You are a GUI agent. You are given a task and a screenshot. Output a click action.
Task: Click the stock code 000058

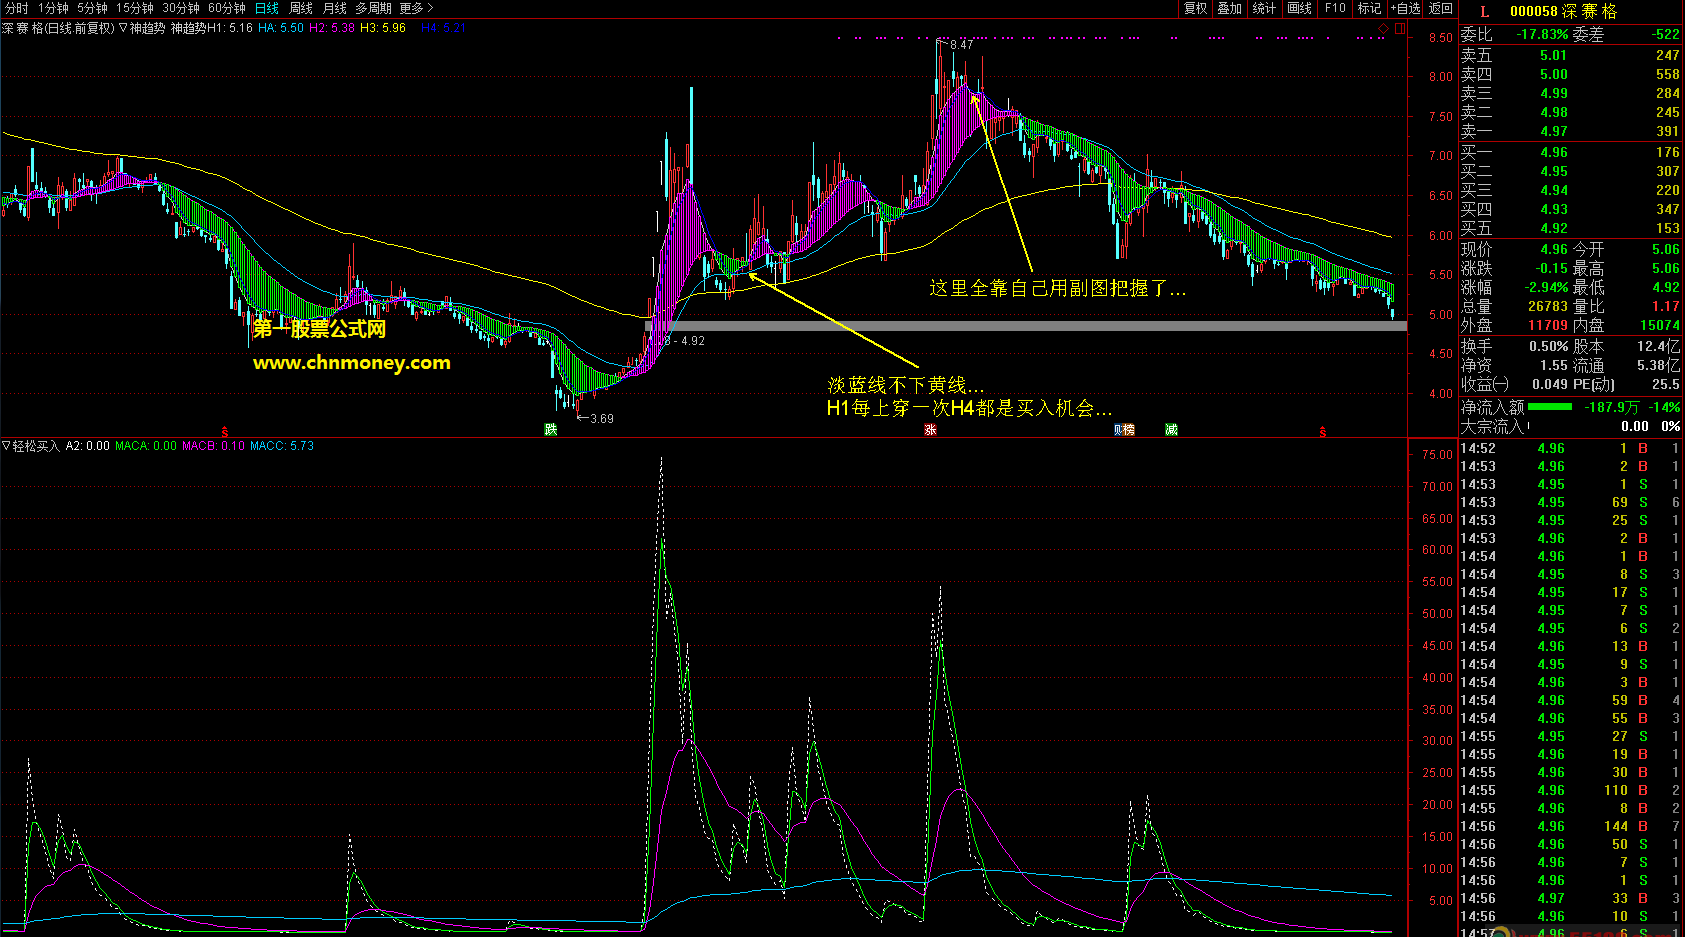pos(1533,11)
